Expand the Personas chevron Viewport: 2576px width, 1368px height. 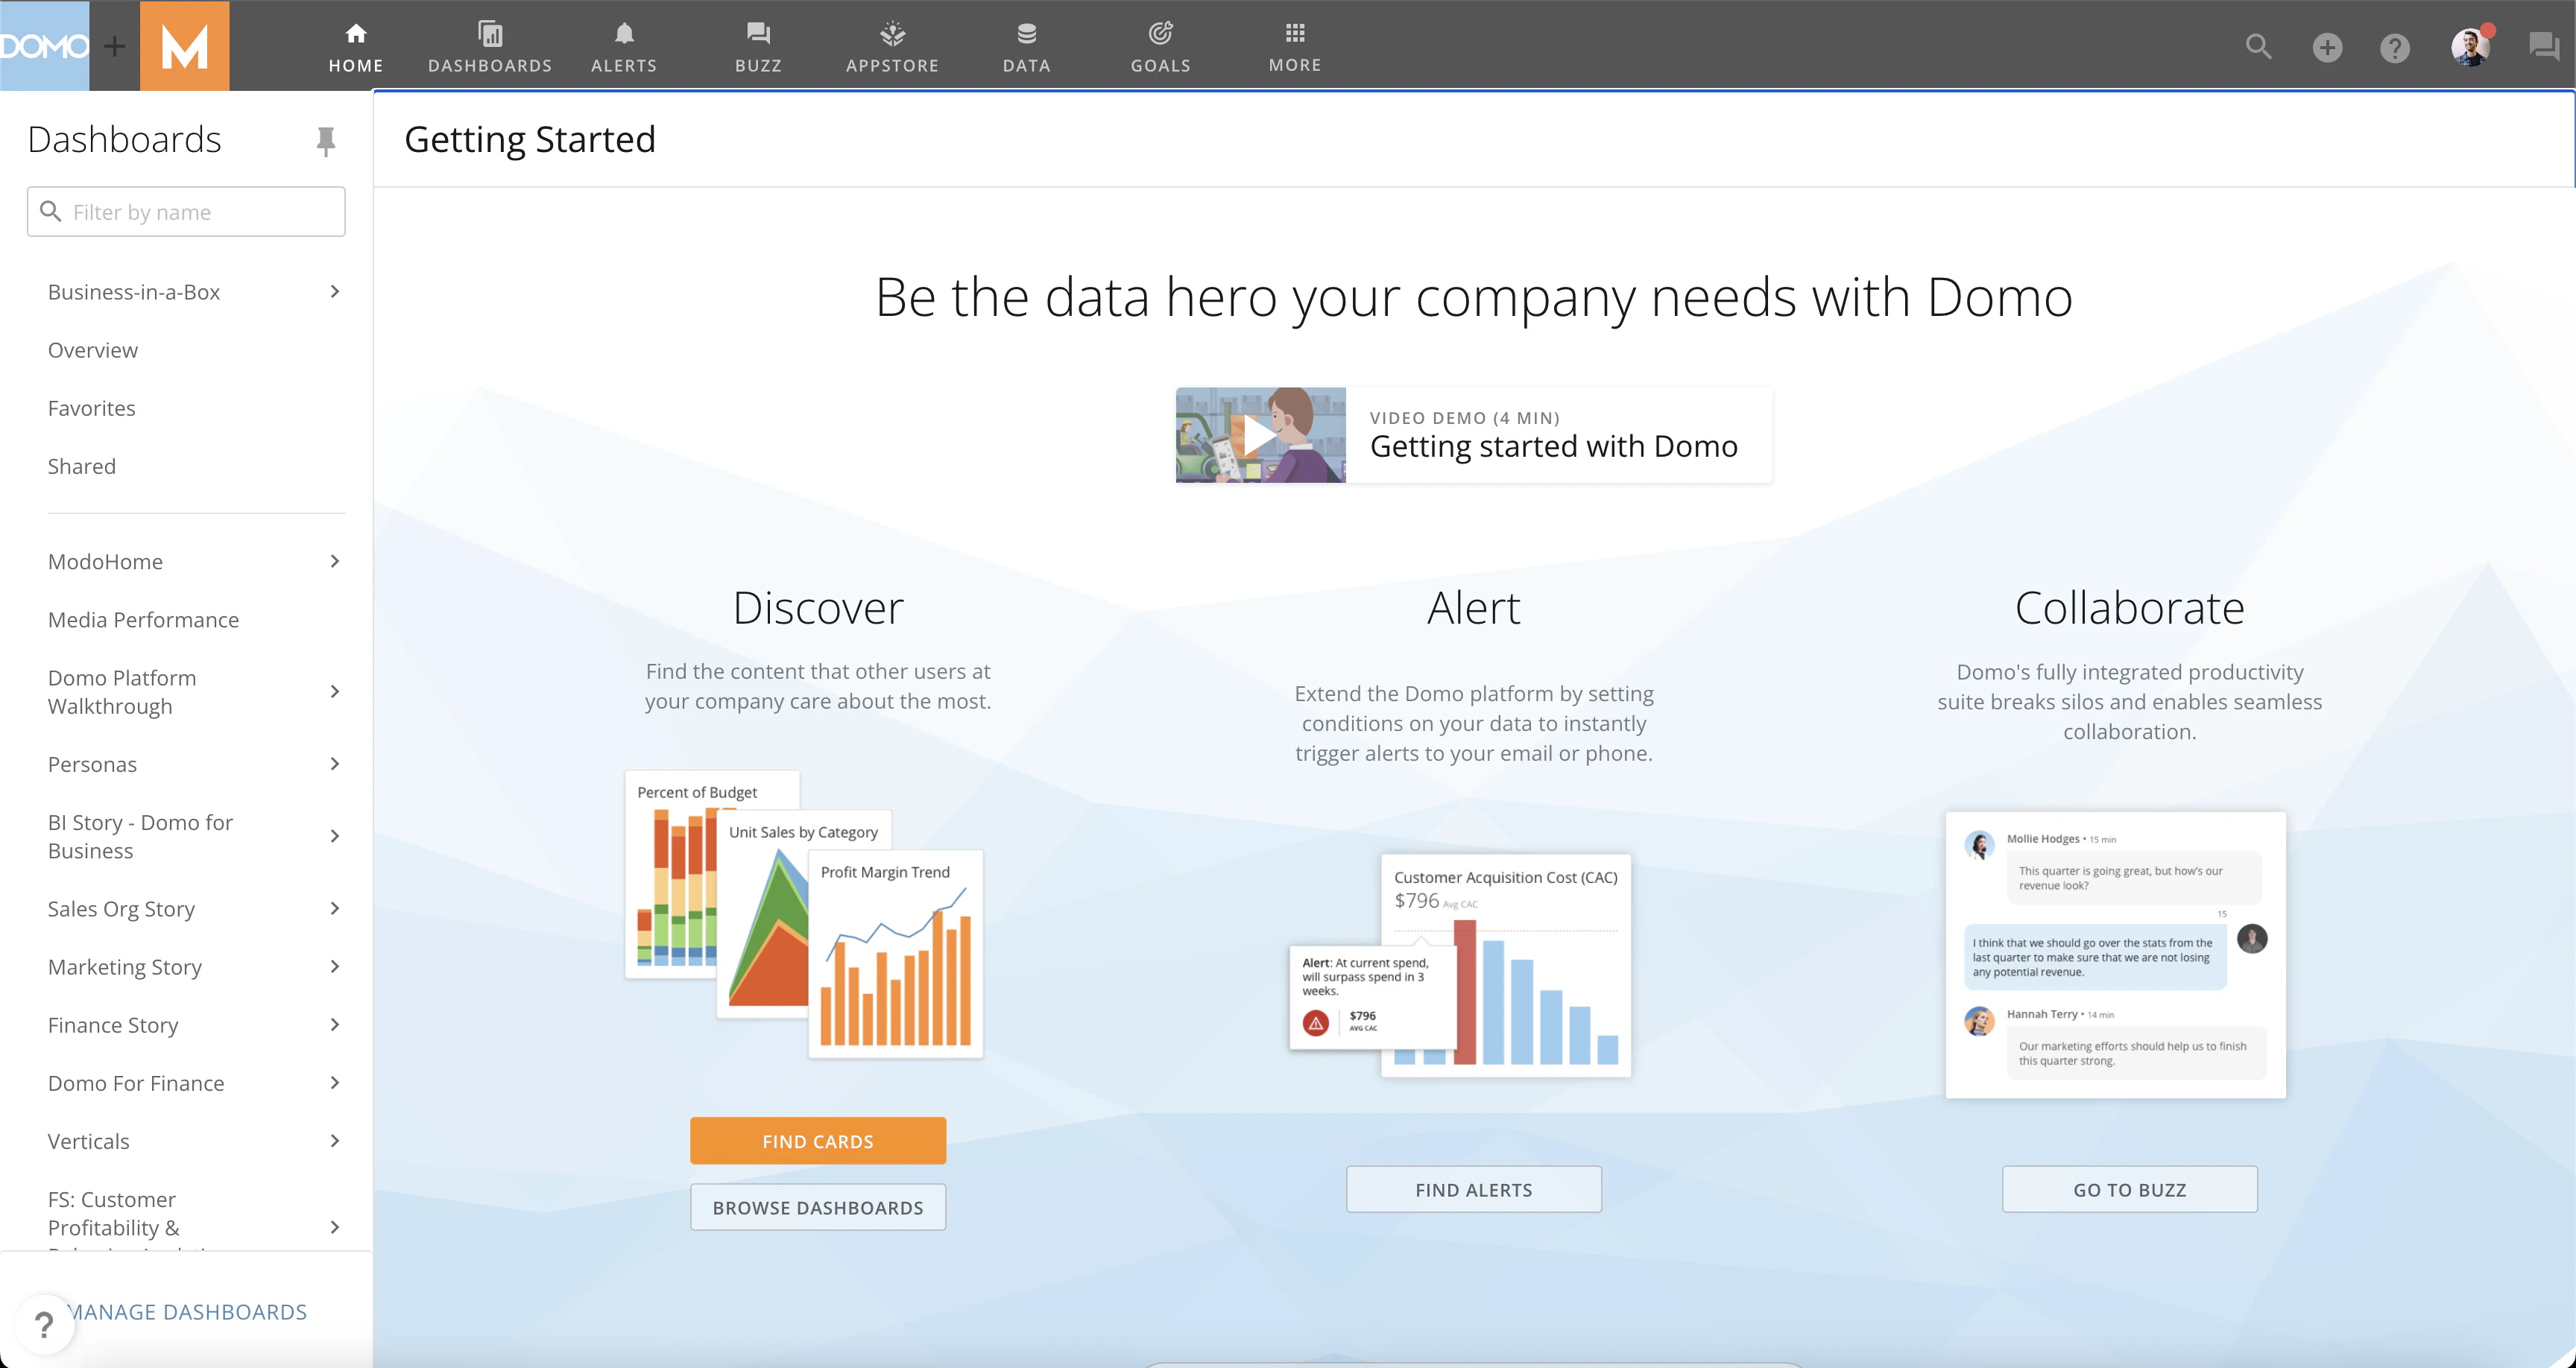coord(335,764)
